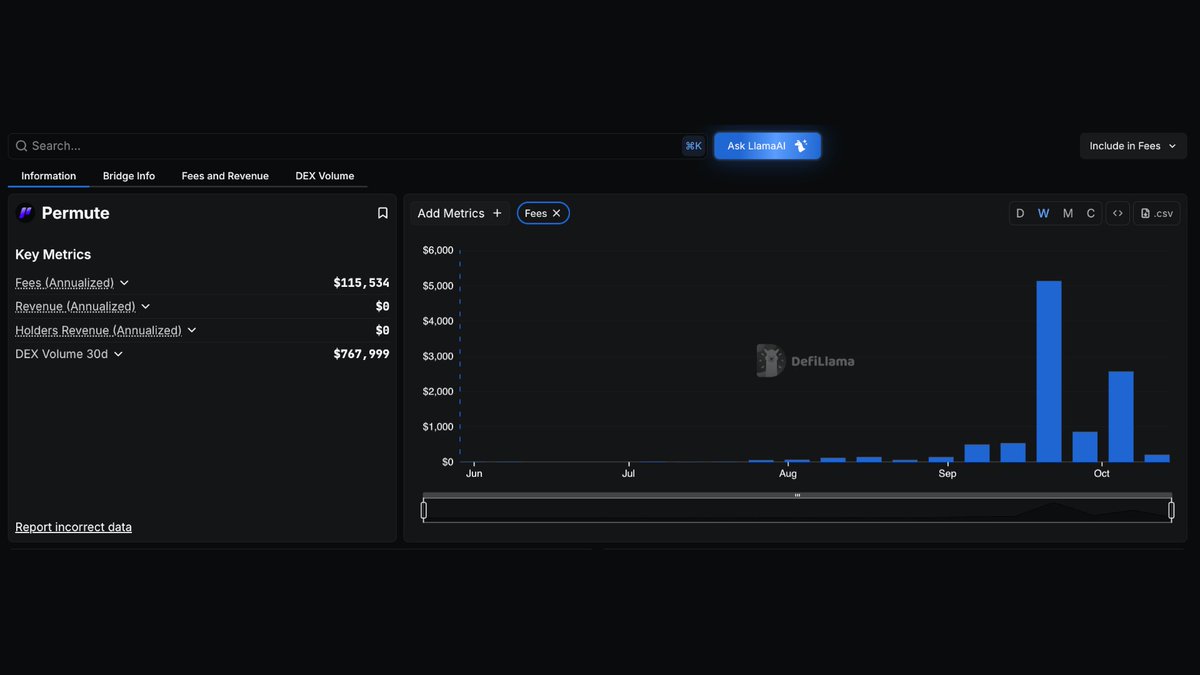Image resolution: width=1200 pixels, height=675 pixels.
Task: Click the right handle of chart range slider
Action: [1171, 510]
